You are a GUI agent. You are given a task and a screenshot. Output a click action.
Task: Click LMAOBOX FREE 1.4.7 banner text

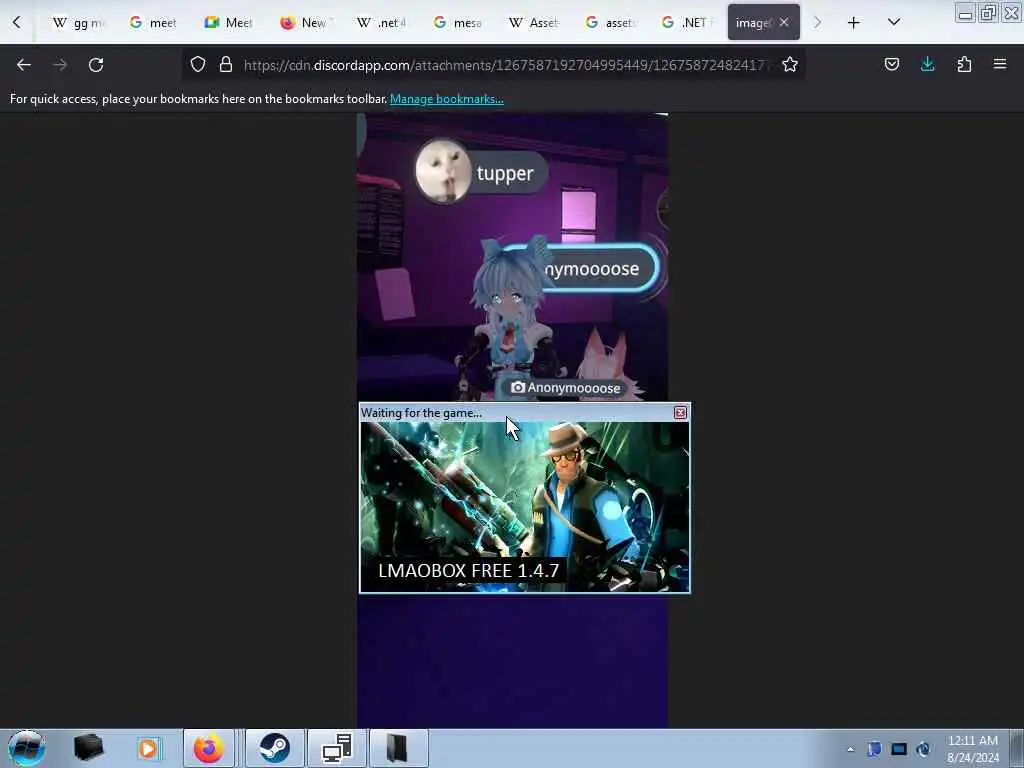coord(469,570)
